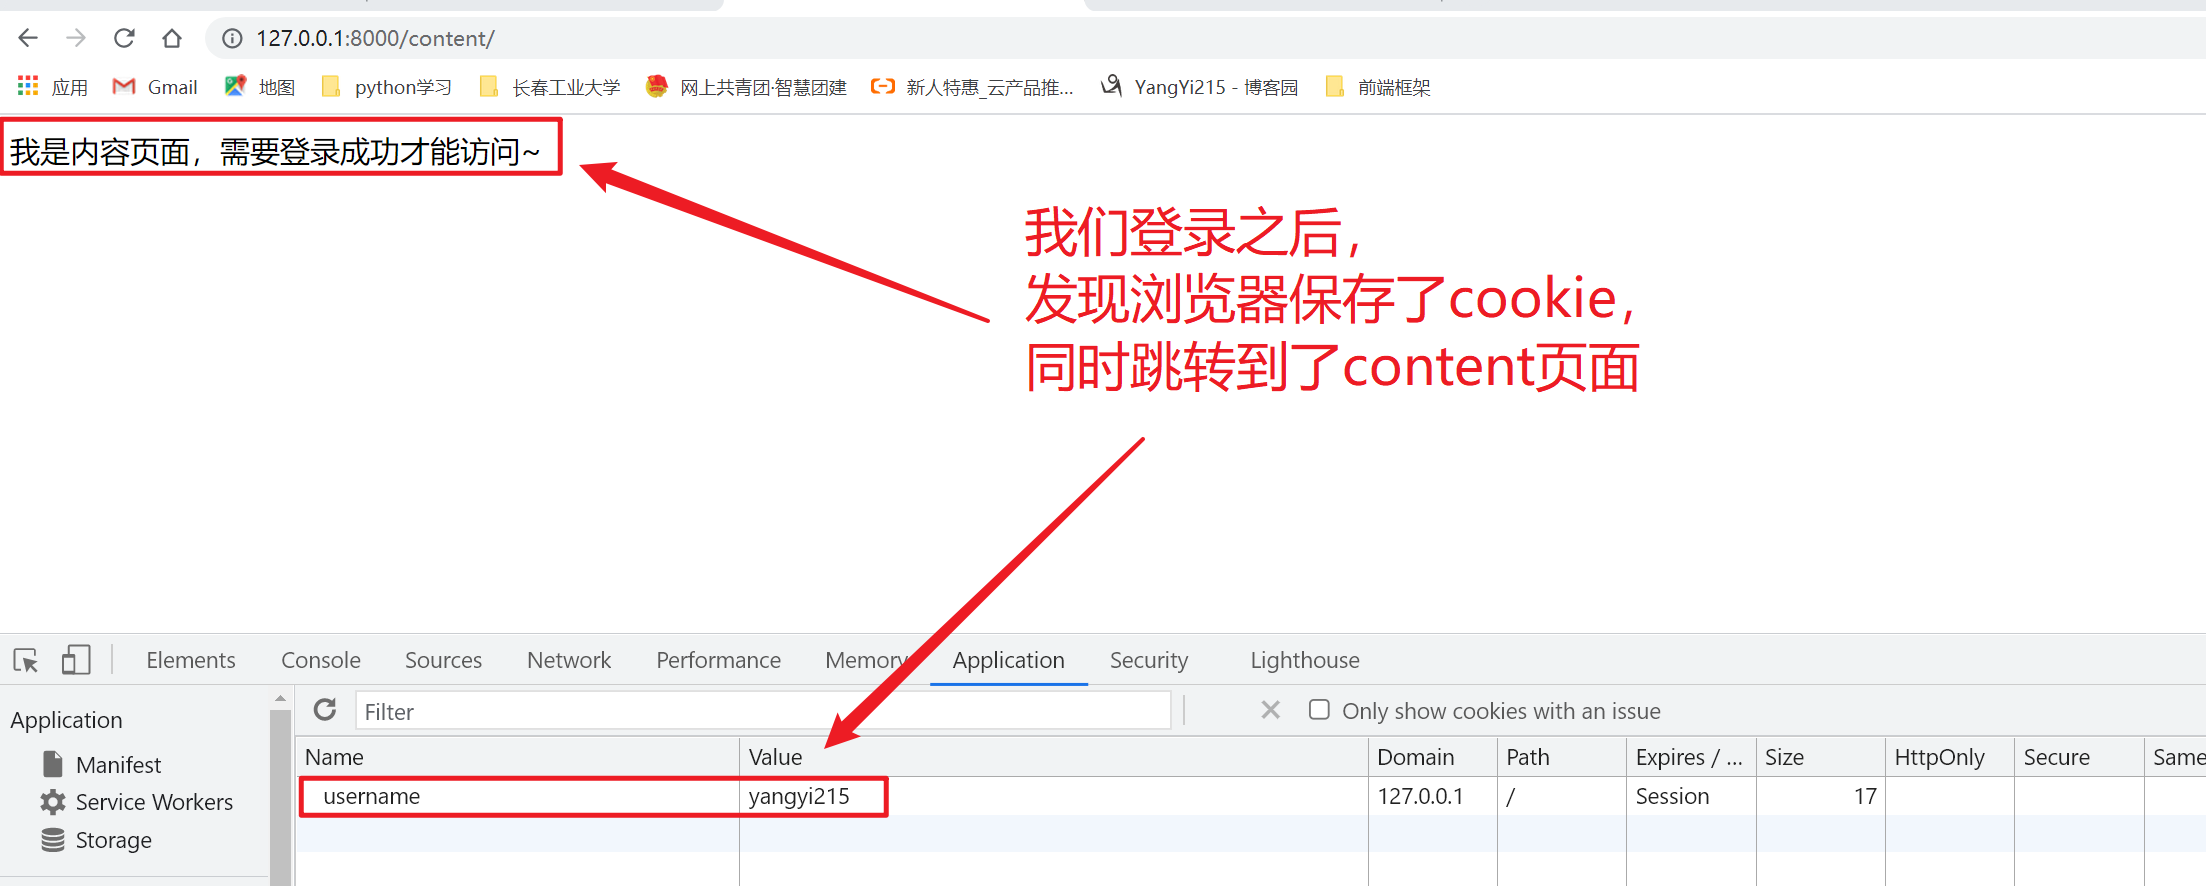Viewport: 2206px width, 886px height.
Task: Sort cookies by Secure column header
Action: pos(2079,757)
